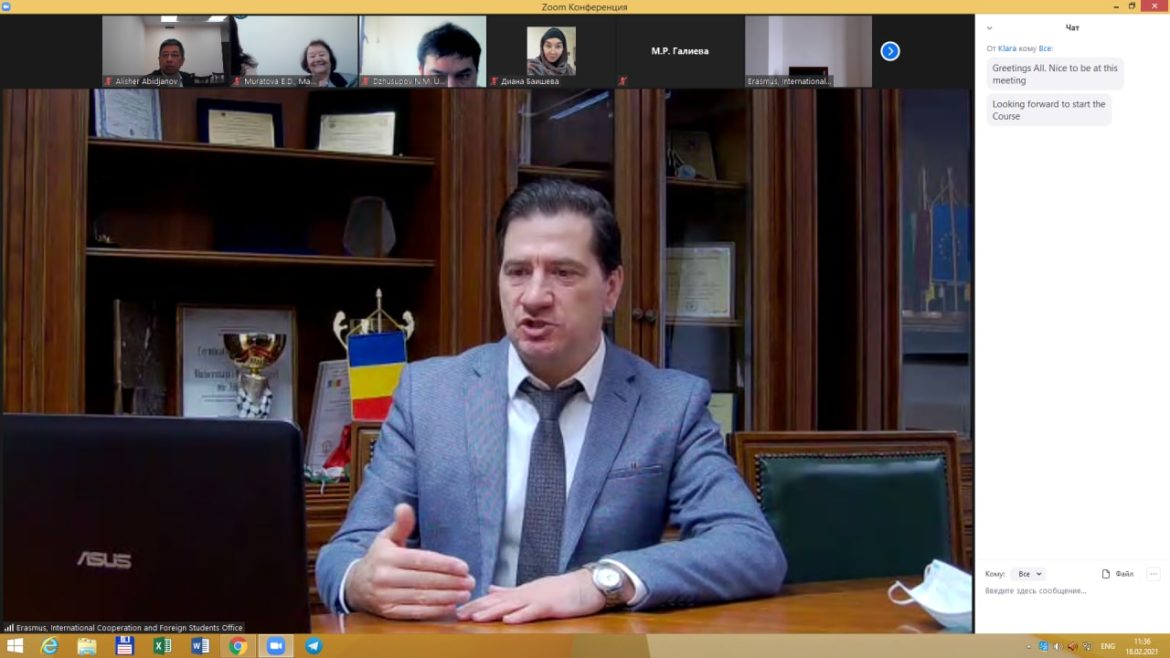The image size is (1170, 658).
Task: Open Google Chrome from the taskbar
Action: (238, 646)
